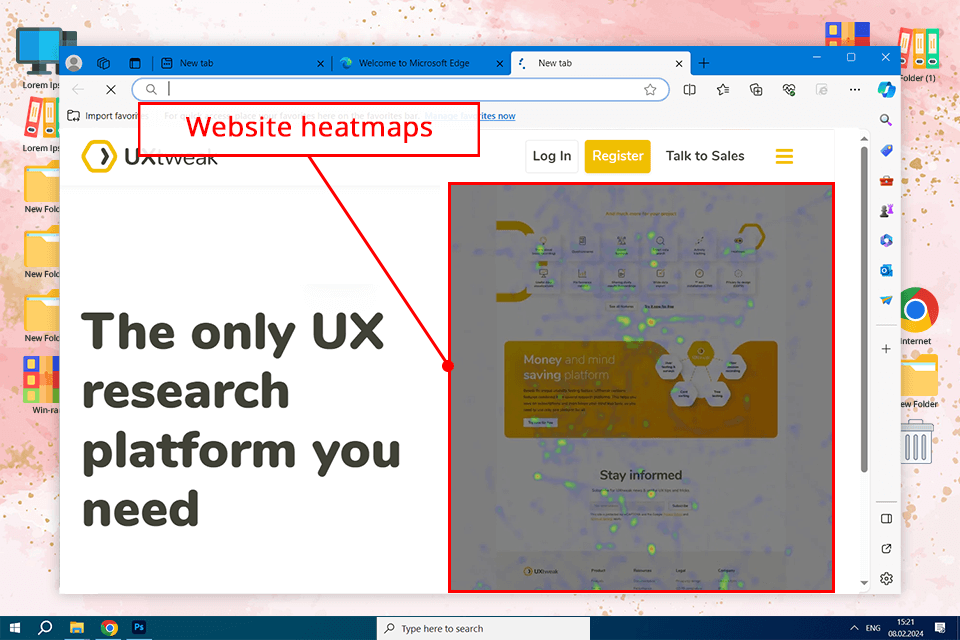Close the first New tab
This screenshot has height=640, width=960.
(x=320, y=63)
